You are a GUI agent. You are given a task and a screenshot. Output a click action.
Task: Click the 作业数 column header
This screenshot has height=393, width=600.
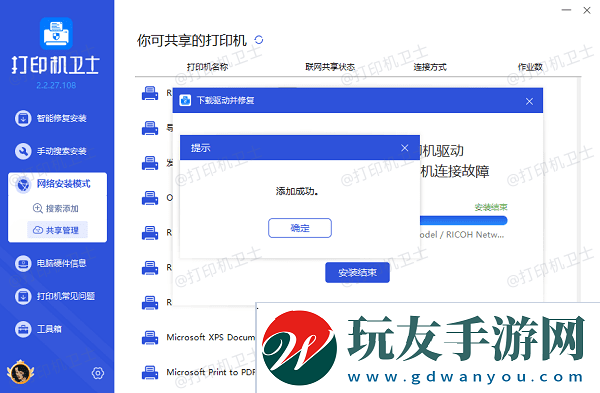(530, 67)
